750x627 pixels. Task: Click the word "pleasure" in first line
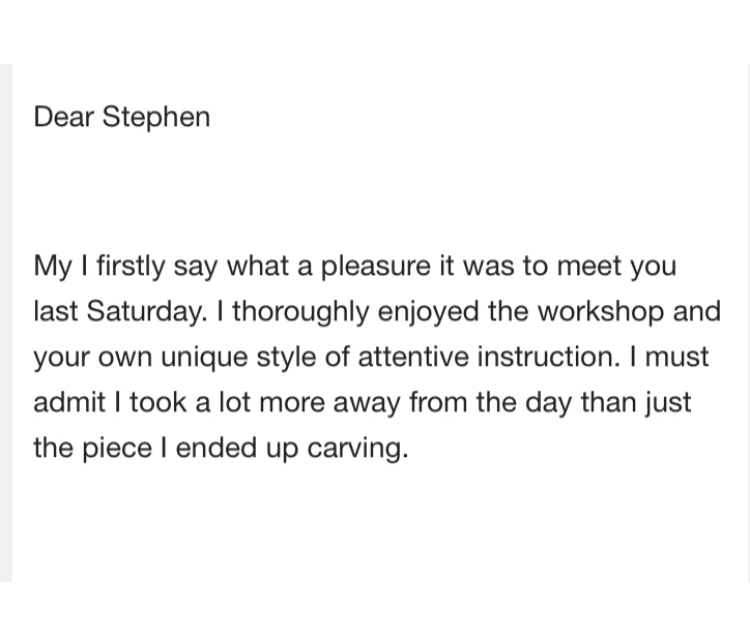[376, 266]
